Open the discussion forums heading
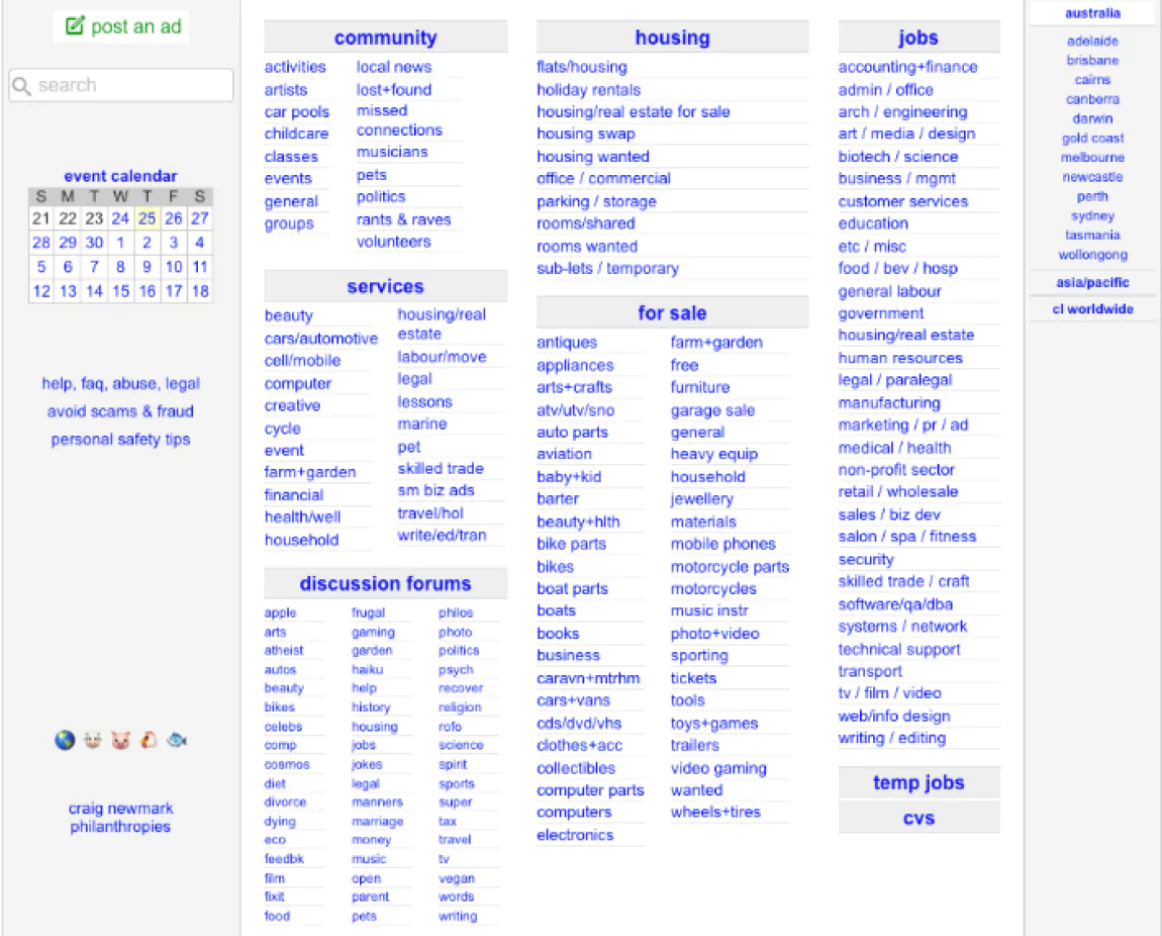 click(x=385, y=584)
